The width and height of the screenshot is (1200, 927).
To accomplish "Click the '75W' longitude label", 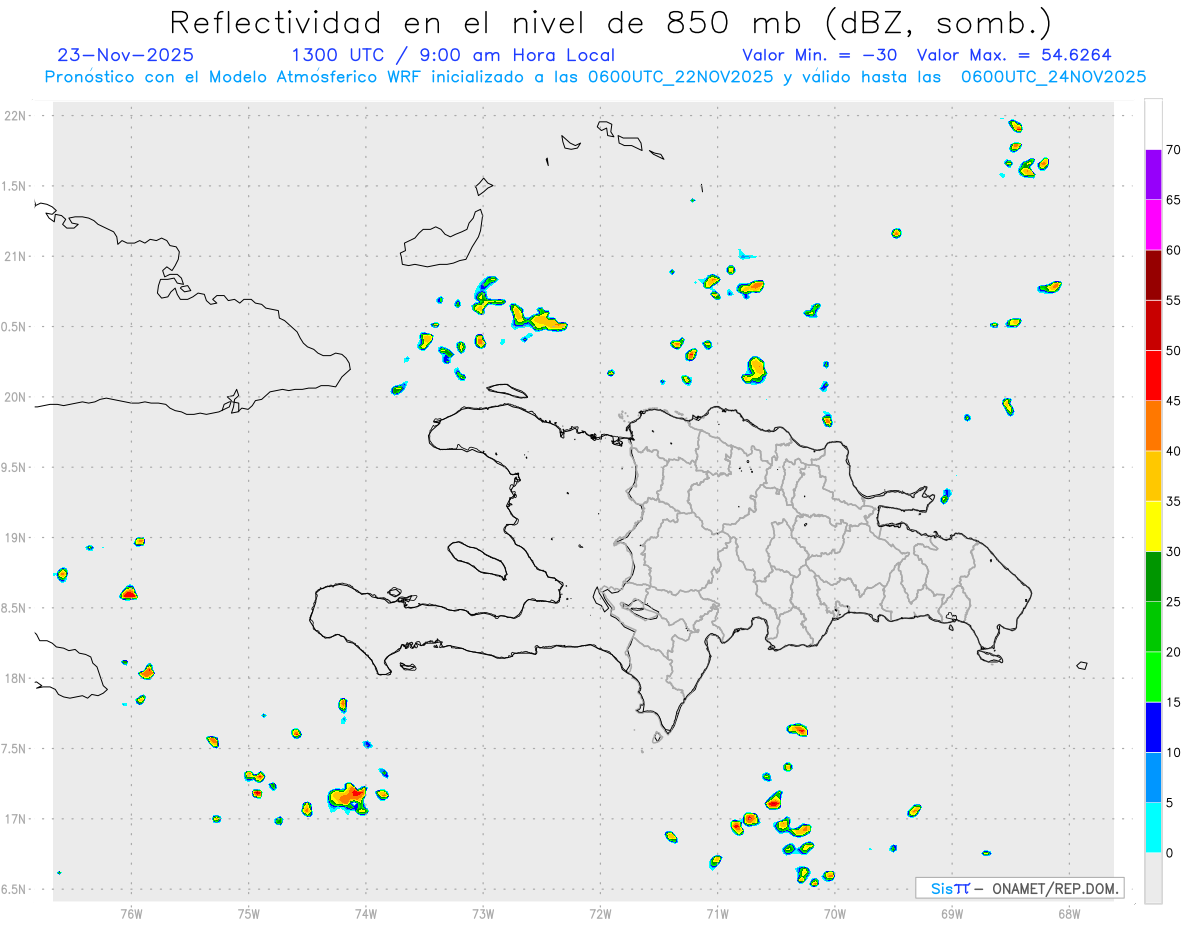I will click(249, 913).
